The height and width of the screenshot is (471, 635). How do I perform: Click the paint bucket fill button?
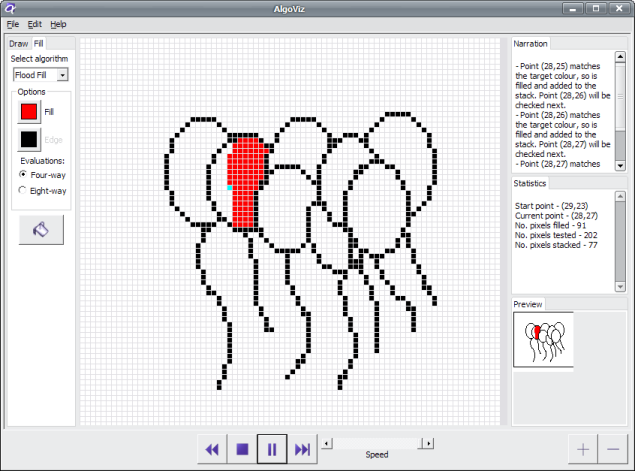(41, 230)
